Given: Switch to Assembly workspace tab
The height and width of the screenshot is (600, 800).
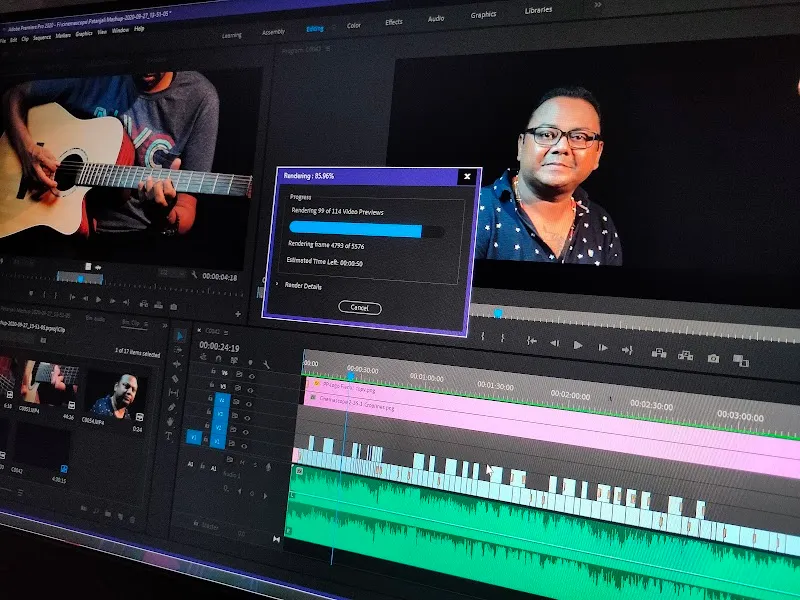Looking at the screenshot, I should click(x=273, y=32).
